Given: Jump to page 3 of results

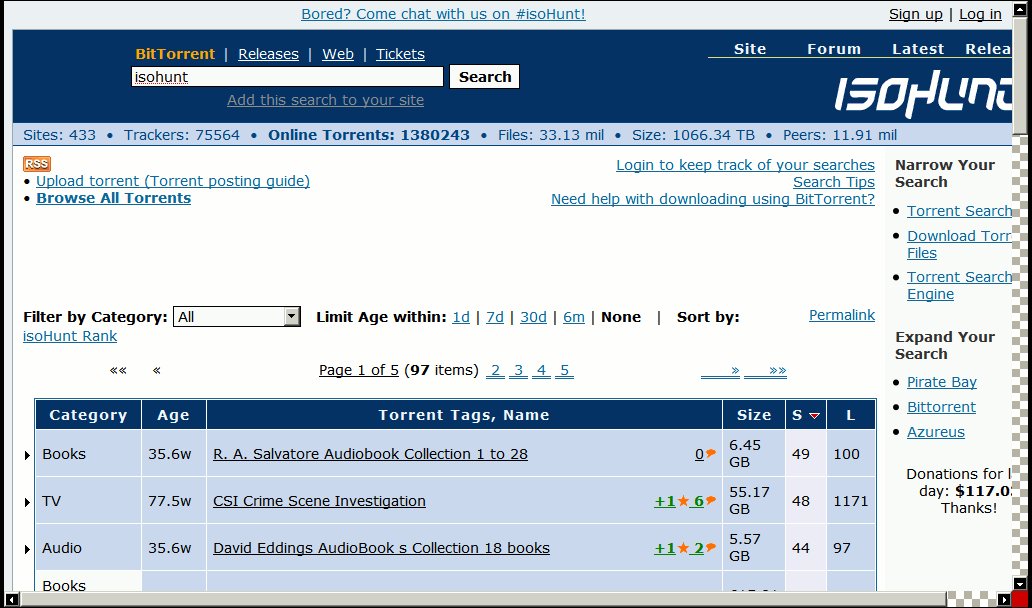Looking at the screenshot, I should coord(518,371).
